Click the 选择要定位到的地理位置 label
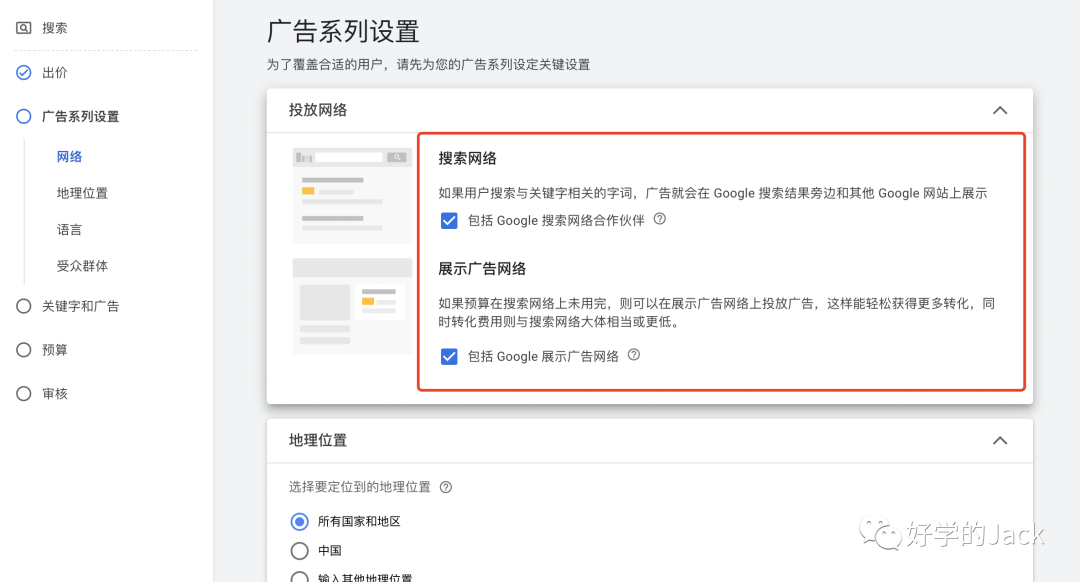The height and width of the screenshot is (582, 1080). pos(360,487)
